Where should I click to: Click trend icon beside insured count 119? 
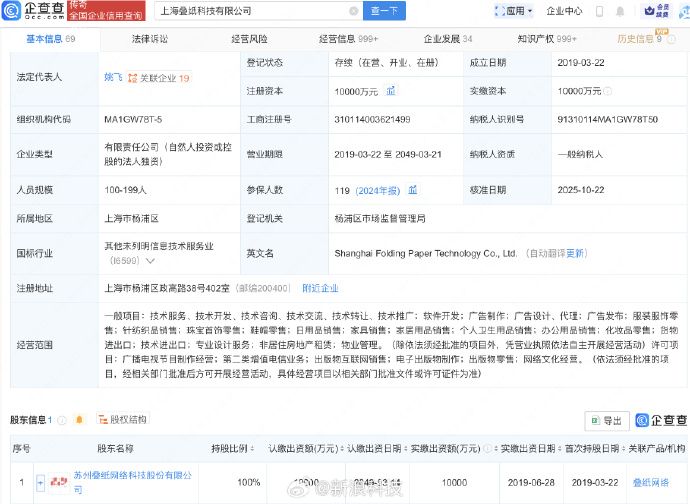point(412,190)
